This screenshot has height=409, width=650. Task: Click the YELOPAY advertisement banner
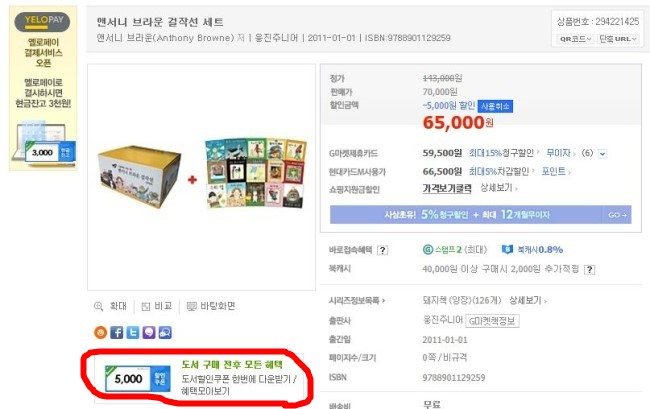(x=43, y=88)
